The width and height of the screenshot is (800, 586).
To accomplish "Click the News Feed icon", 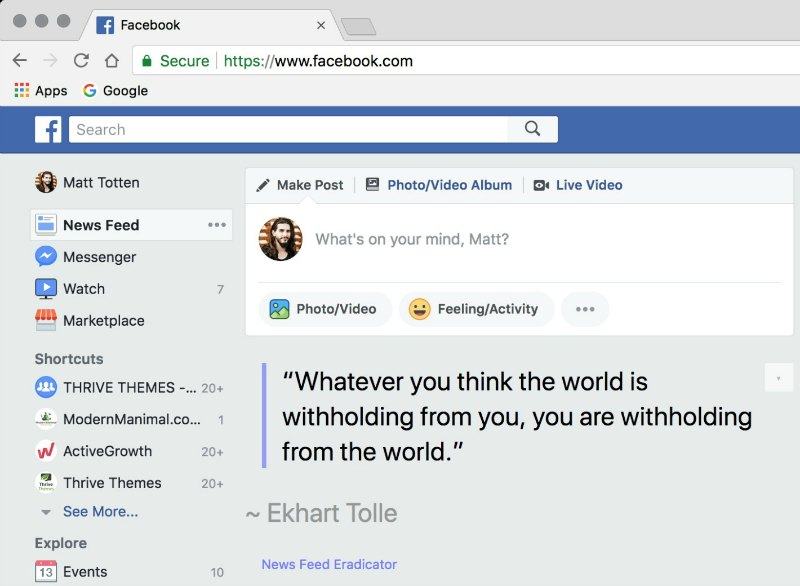I will point(46,224).
